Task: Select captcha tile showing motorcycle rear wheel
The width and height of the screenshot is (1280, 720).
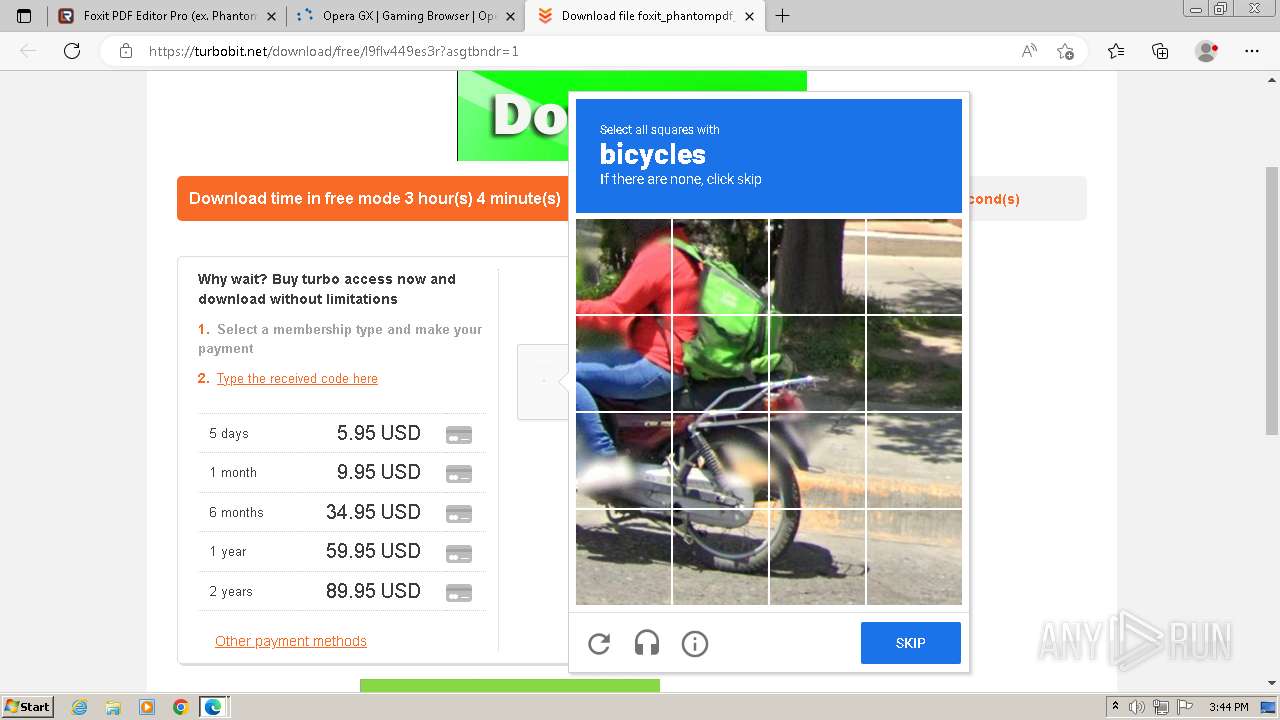Action: pos(721,461)
